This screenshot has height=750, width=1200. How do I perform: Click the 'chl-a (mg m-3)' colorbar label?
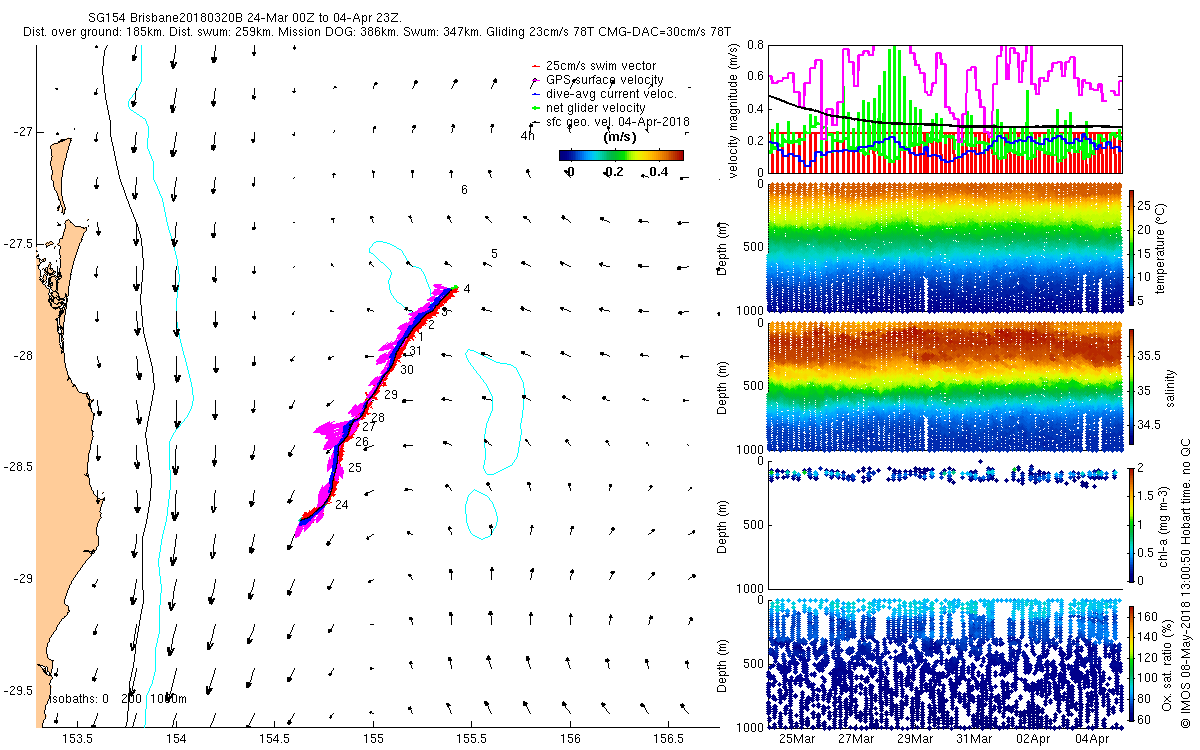[x=1163, y=525]
